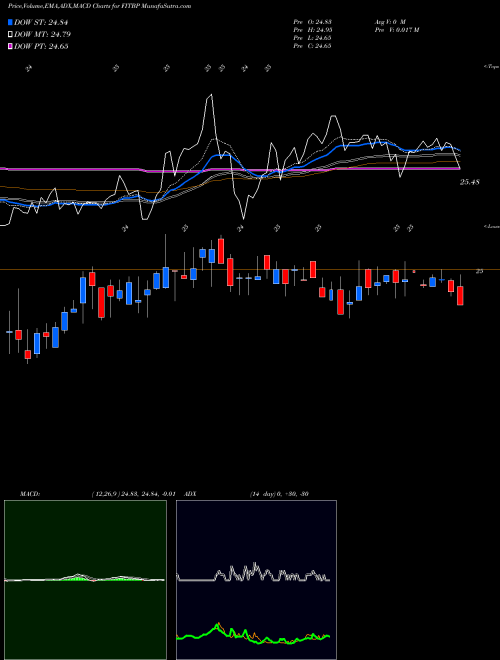
Task: Click the blue DOW ST legend swatch
Action: pos(10,22)
